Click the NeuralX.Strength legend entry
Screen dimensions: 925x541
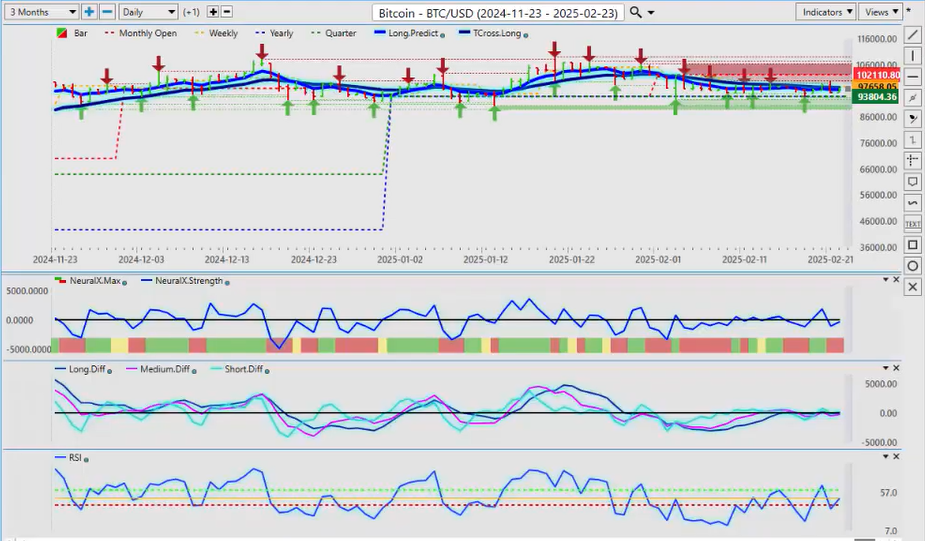click(182, 281)
